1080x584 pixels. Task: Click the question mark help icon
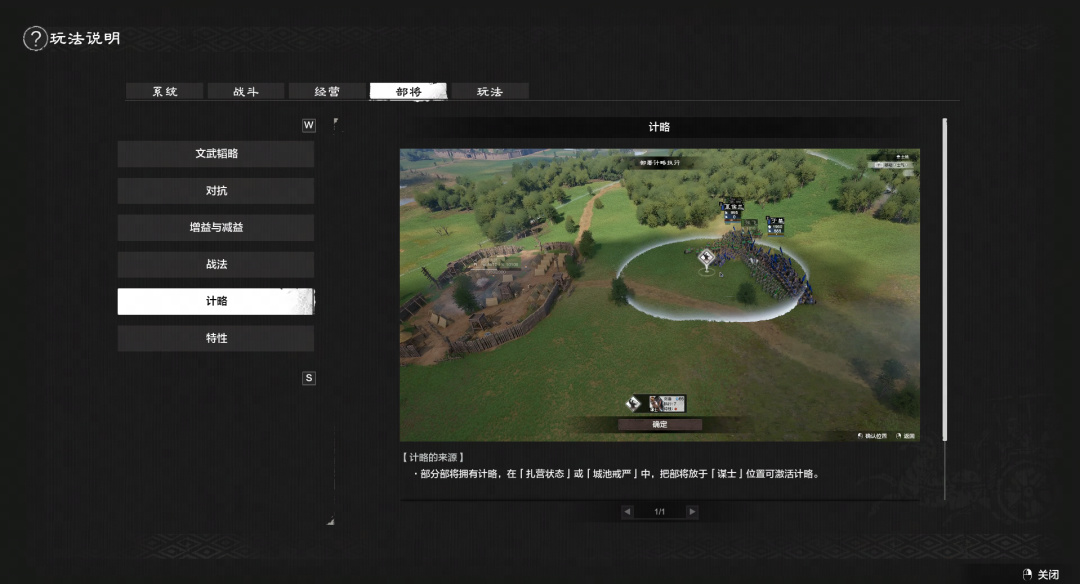35,39
